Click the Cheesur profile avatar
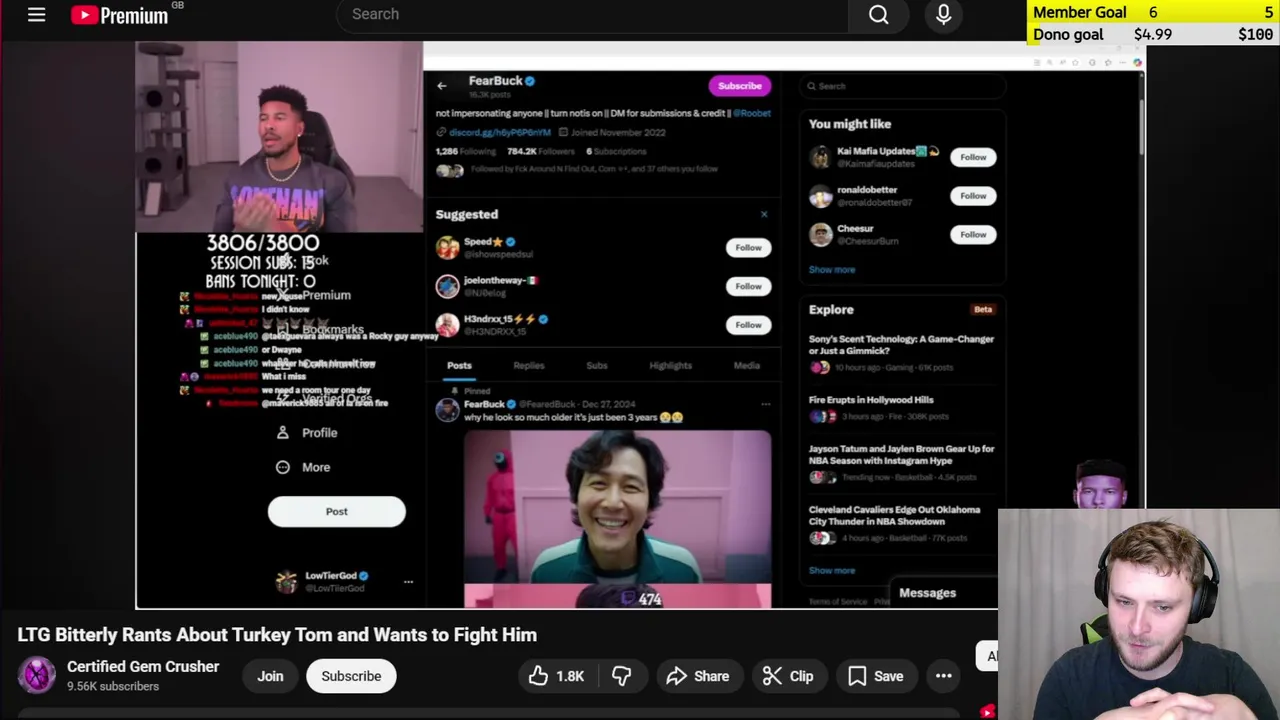The height and width of the screenshot is (720, 1280). pos(821,235)
